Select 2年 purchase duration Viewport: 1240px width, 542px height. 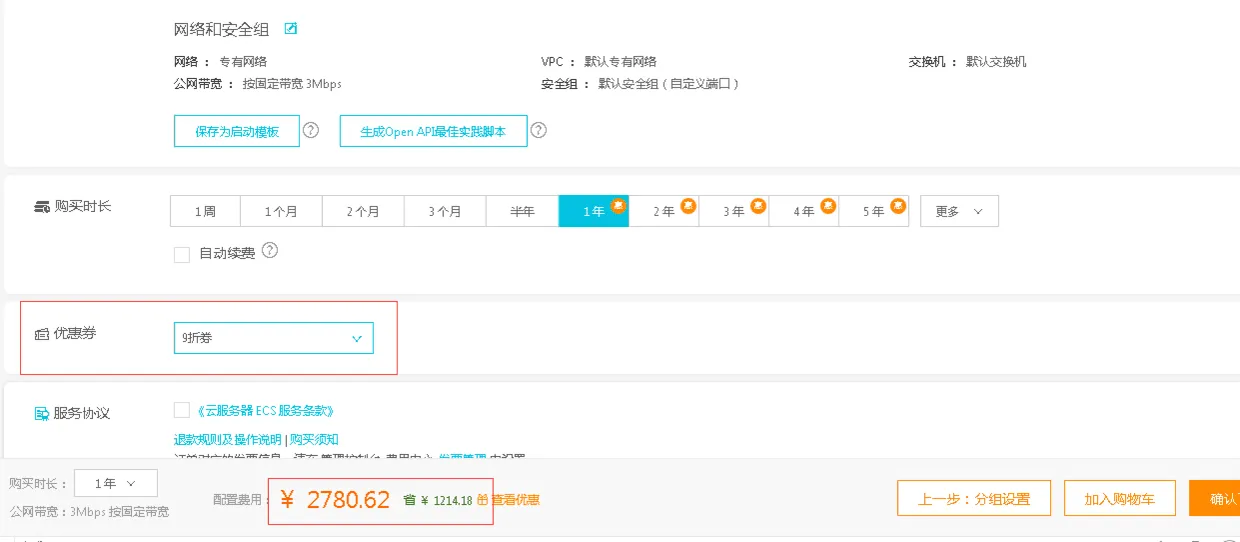[664, 211]
